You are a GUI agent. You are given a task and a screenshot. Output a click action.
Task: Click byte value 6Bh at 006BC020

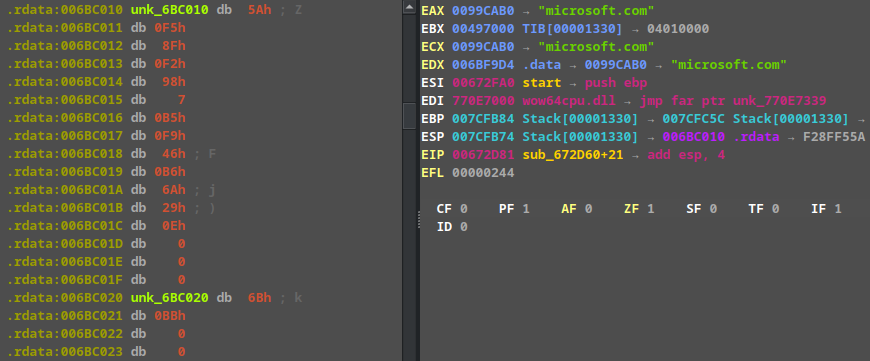click(260, 298)
